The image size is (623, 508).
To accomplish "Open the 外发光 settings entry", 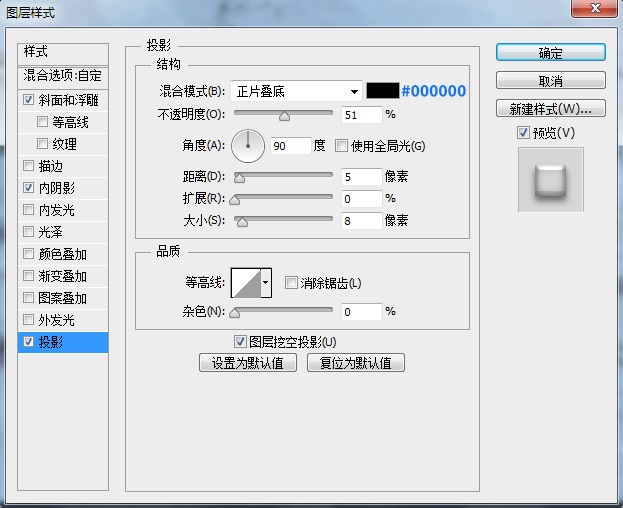I will point(56,320).
